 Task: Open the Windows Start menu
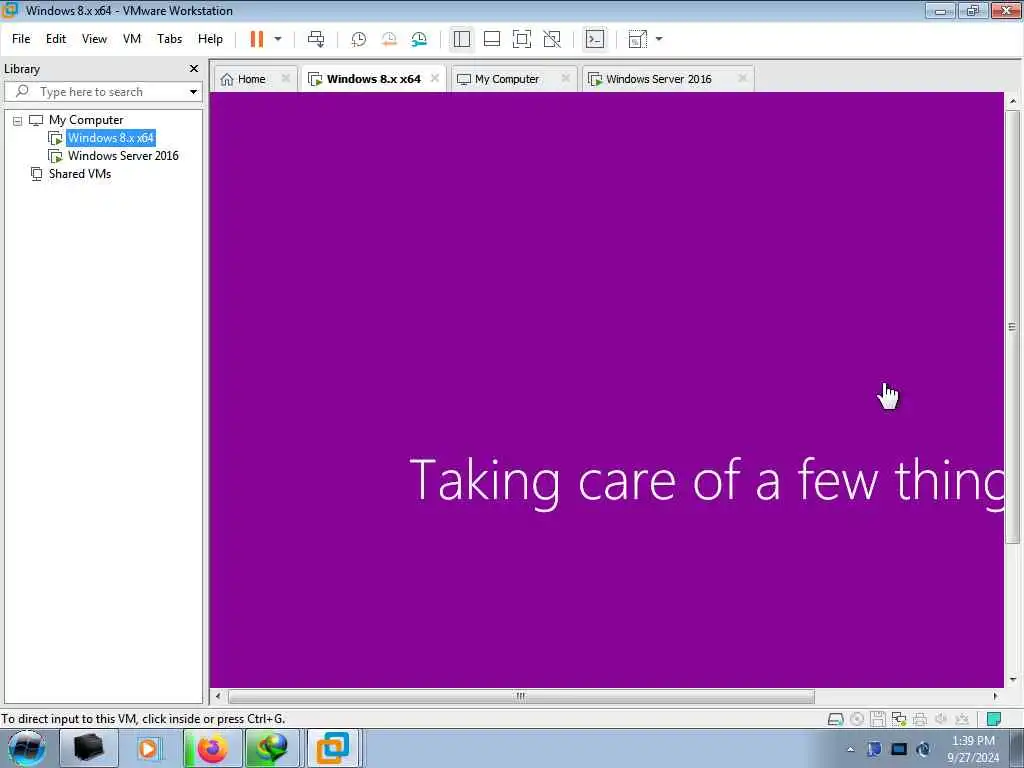[26, 748]
